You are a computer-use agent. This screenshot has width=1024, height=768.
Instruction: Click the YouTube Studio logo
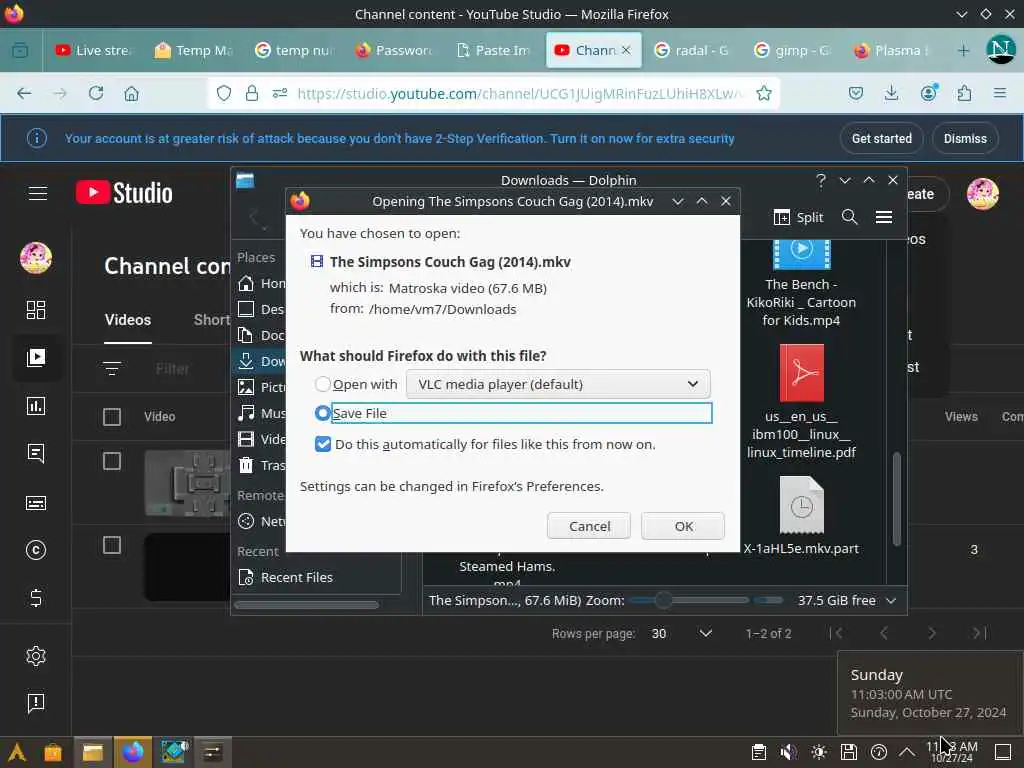pyautogui.click(x=124, y=193)
